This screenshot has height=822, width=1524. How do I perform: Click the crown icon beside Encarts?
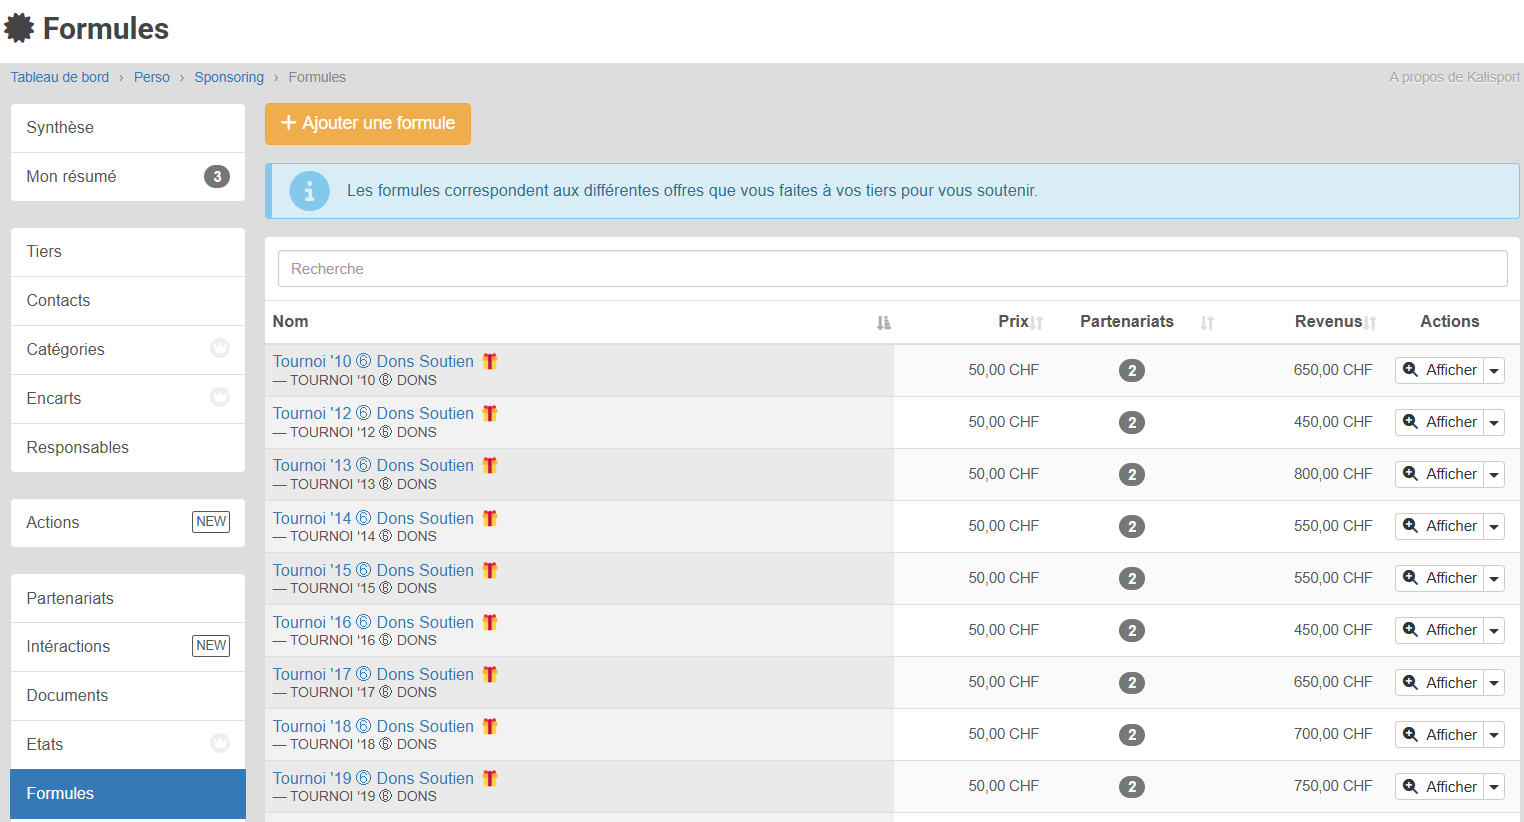pyautogui.click(x=220, y=397)
